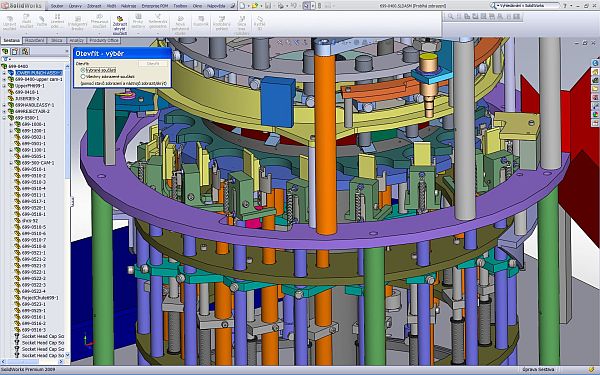This screenshot has width=600, height=375.
Task: Click Rozložený pohled ribbon command
Action: coord(222,23)
